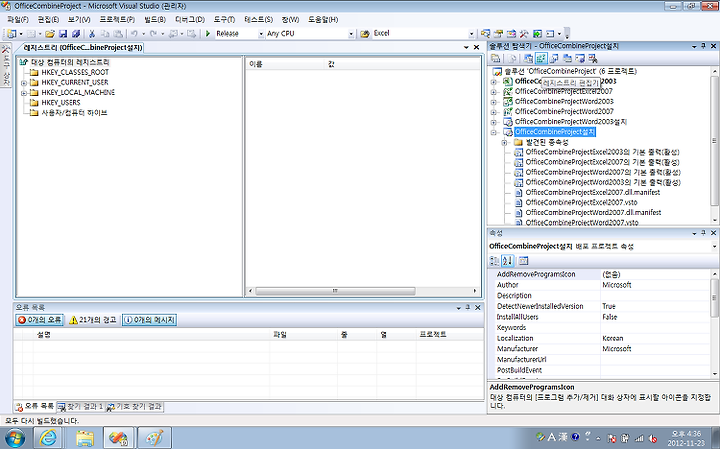This screenshot has width=720, height=449.
Task: Select the OfficeCombineProjectWord2003설치 project
Action: (x=570, y=122)
